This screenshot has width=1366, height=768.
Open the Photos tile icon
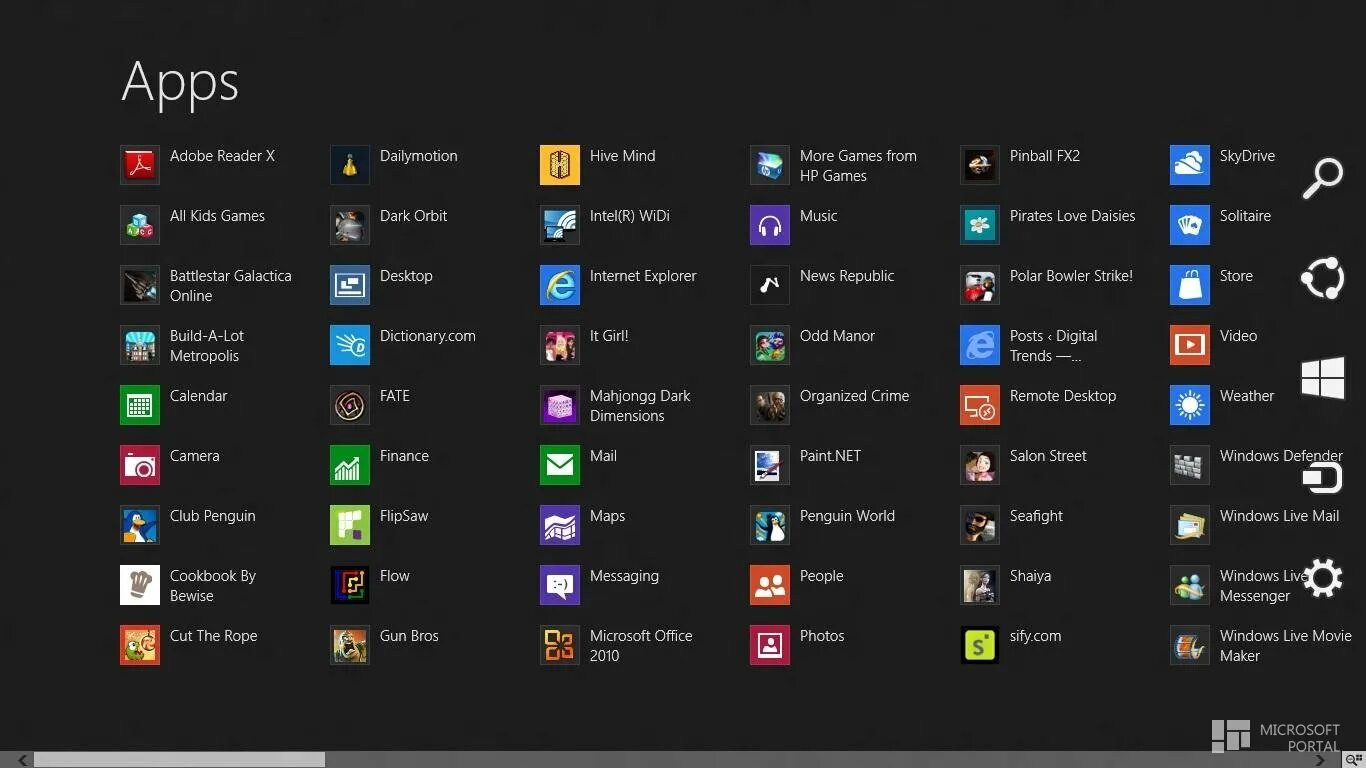(x=770, y=645)
